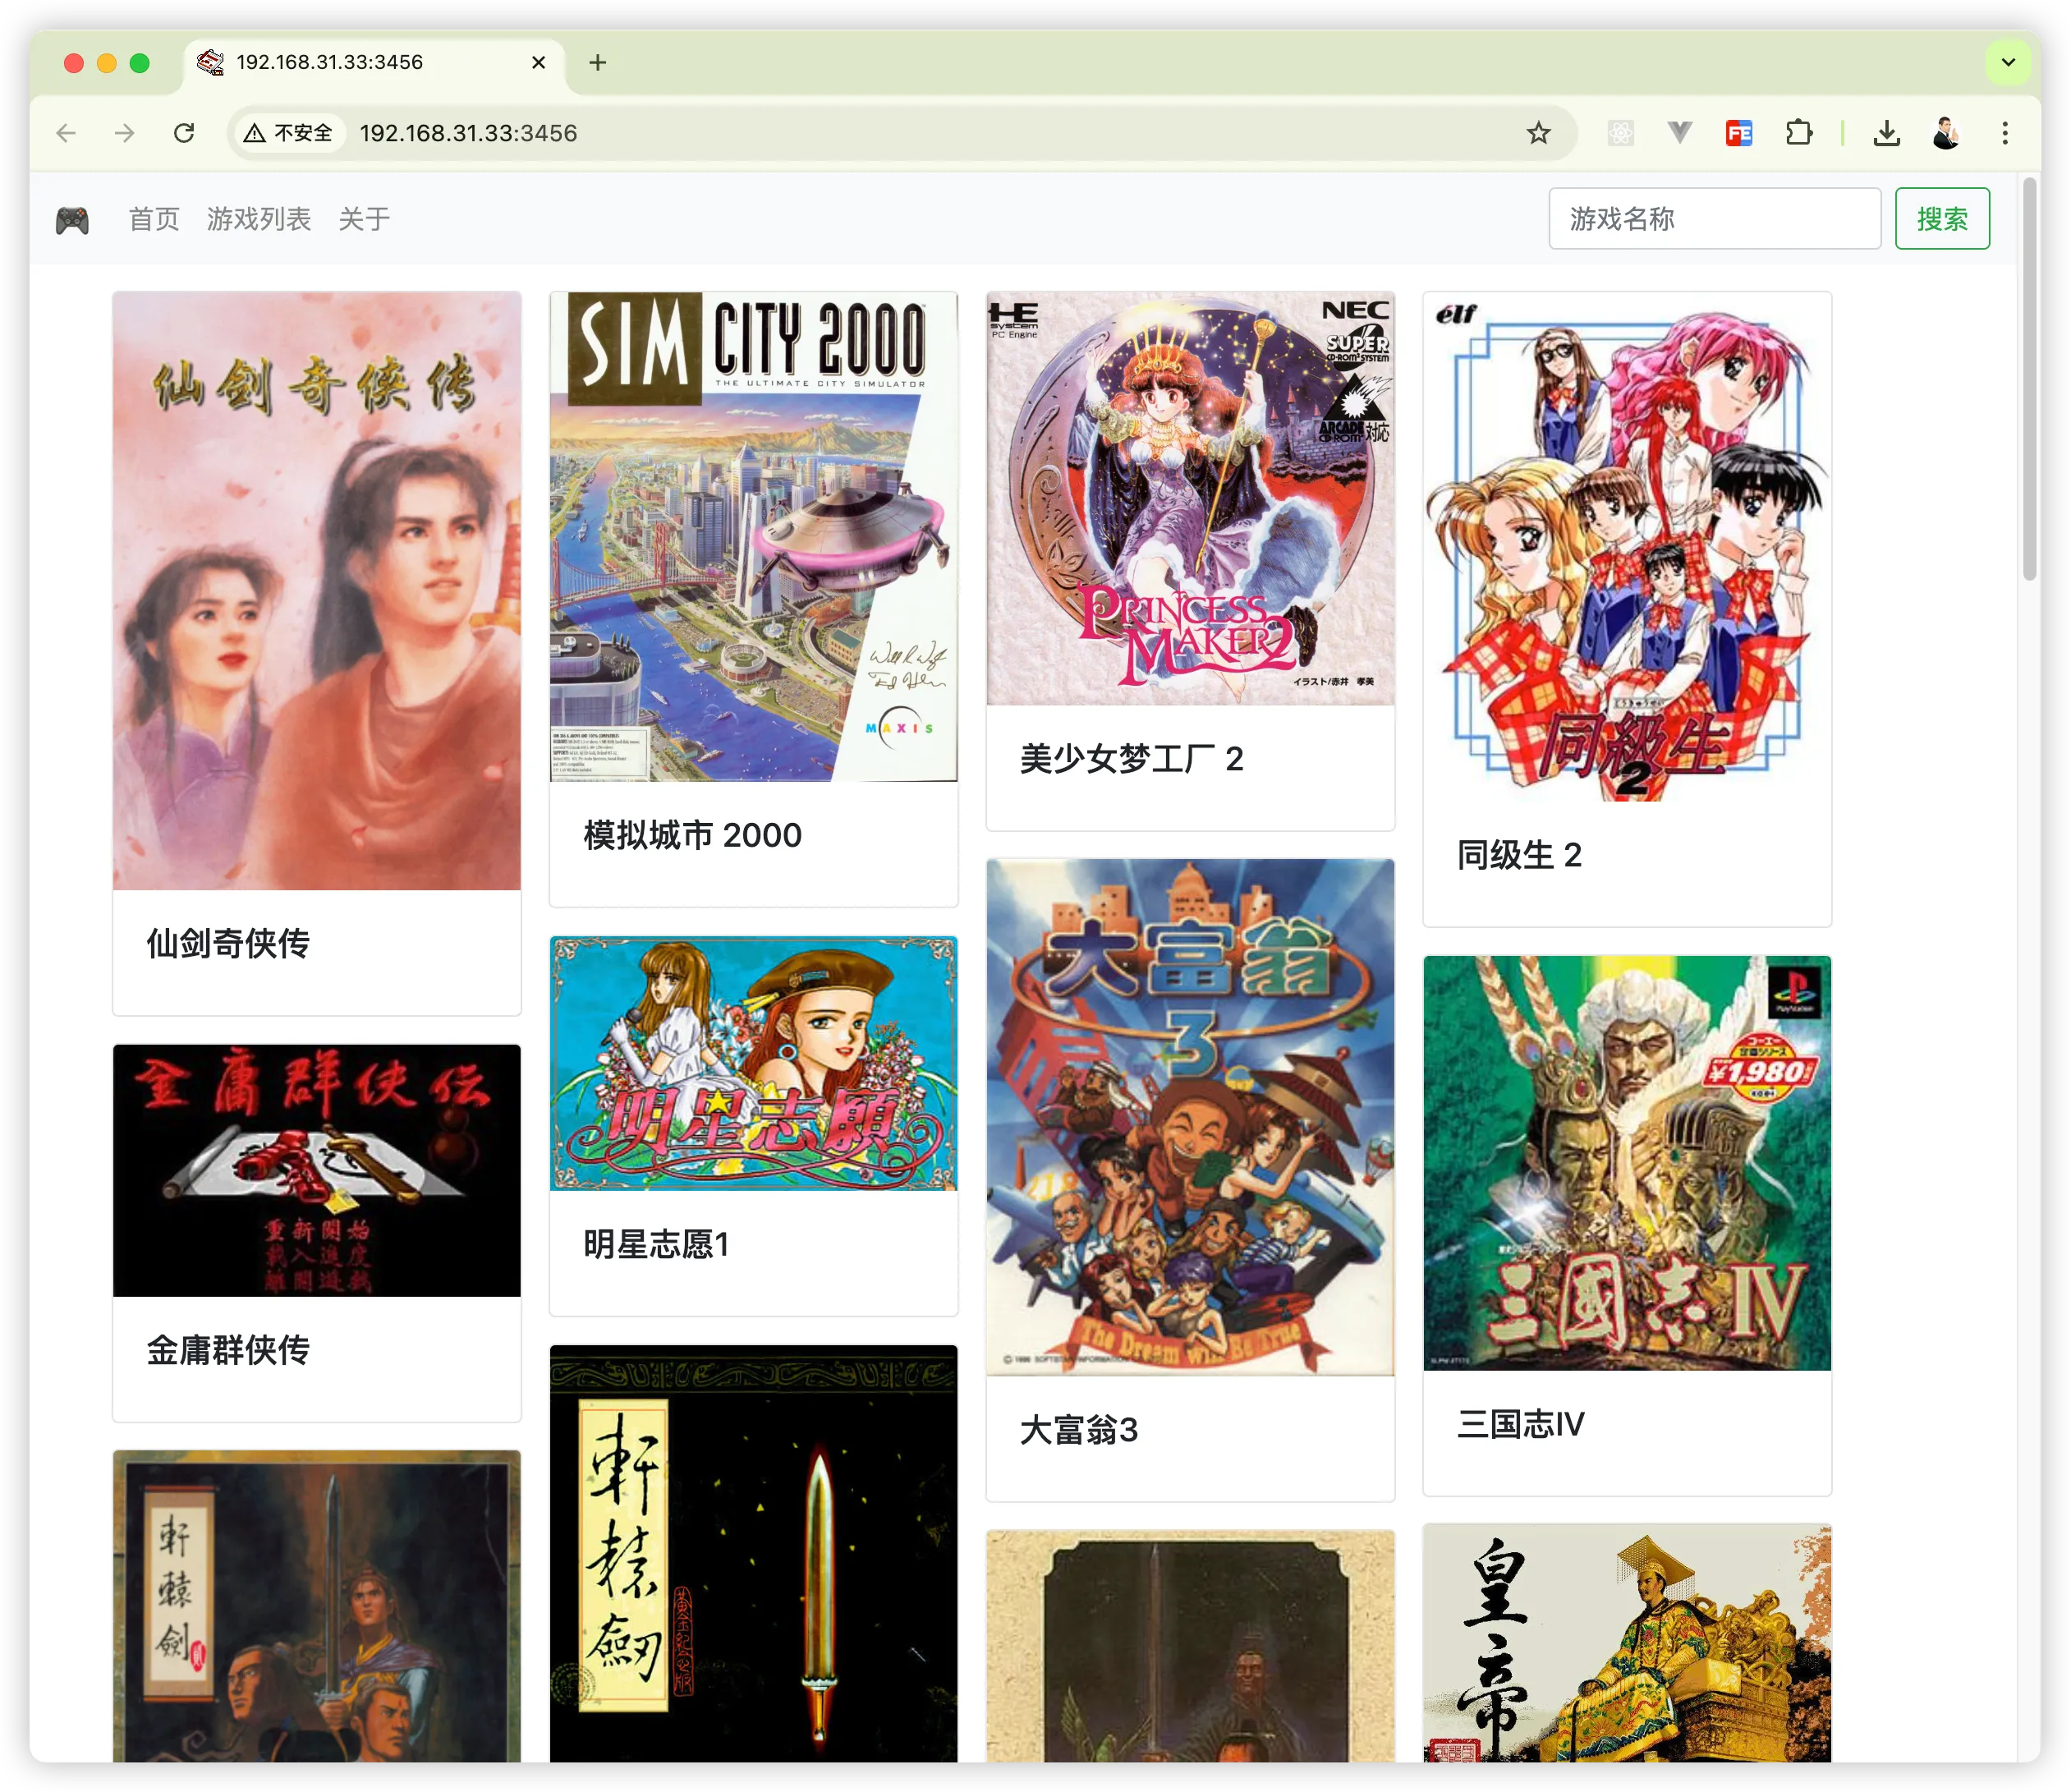Open a new browser tab with plus icon

(598, 62)
